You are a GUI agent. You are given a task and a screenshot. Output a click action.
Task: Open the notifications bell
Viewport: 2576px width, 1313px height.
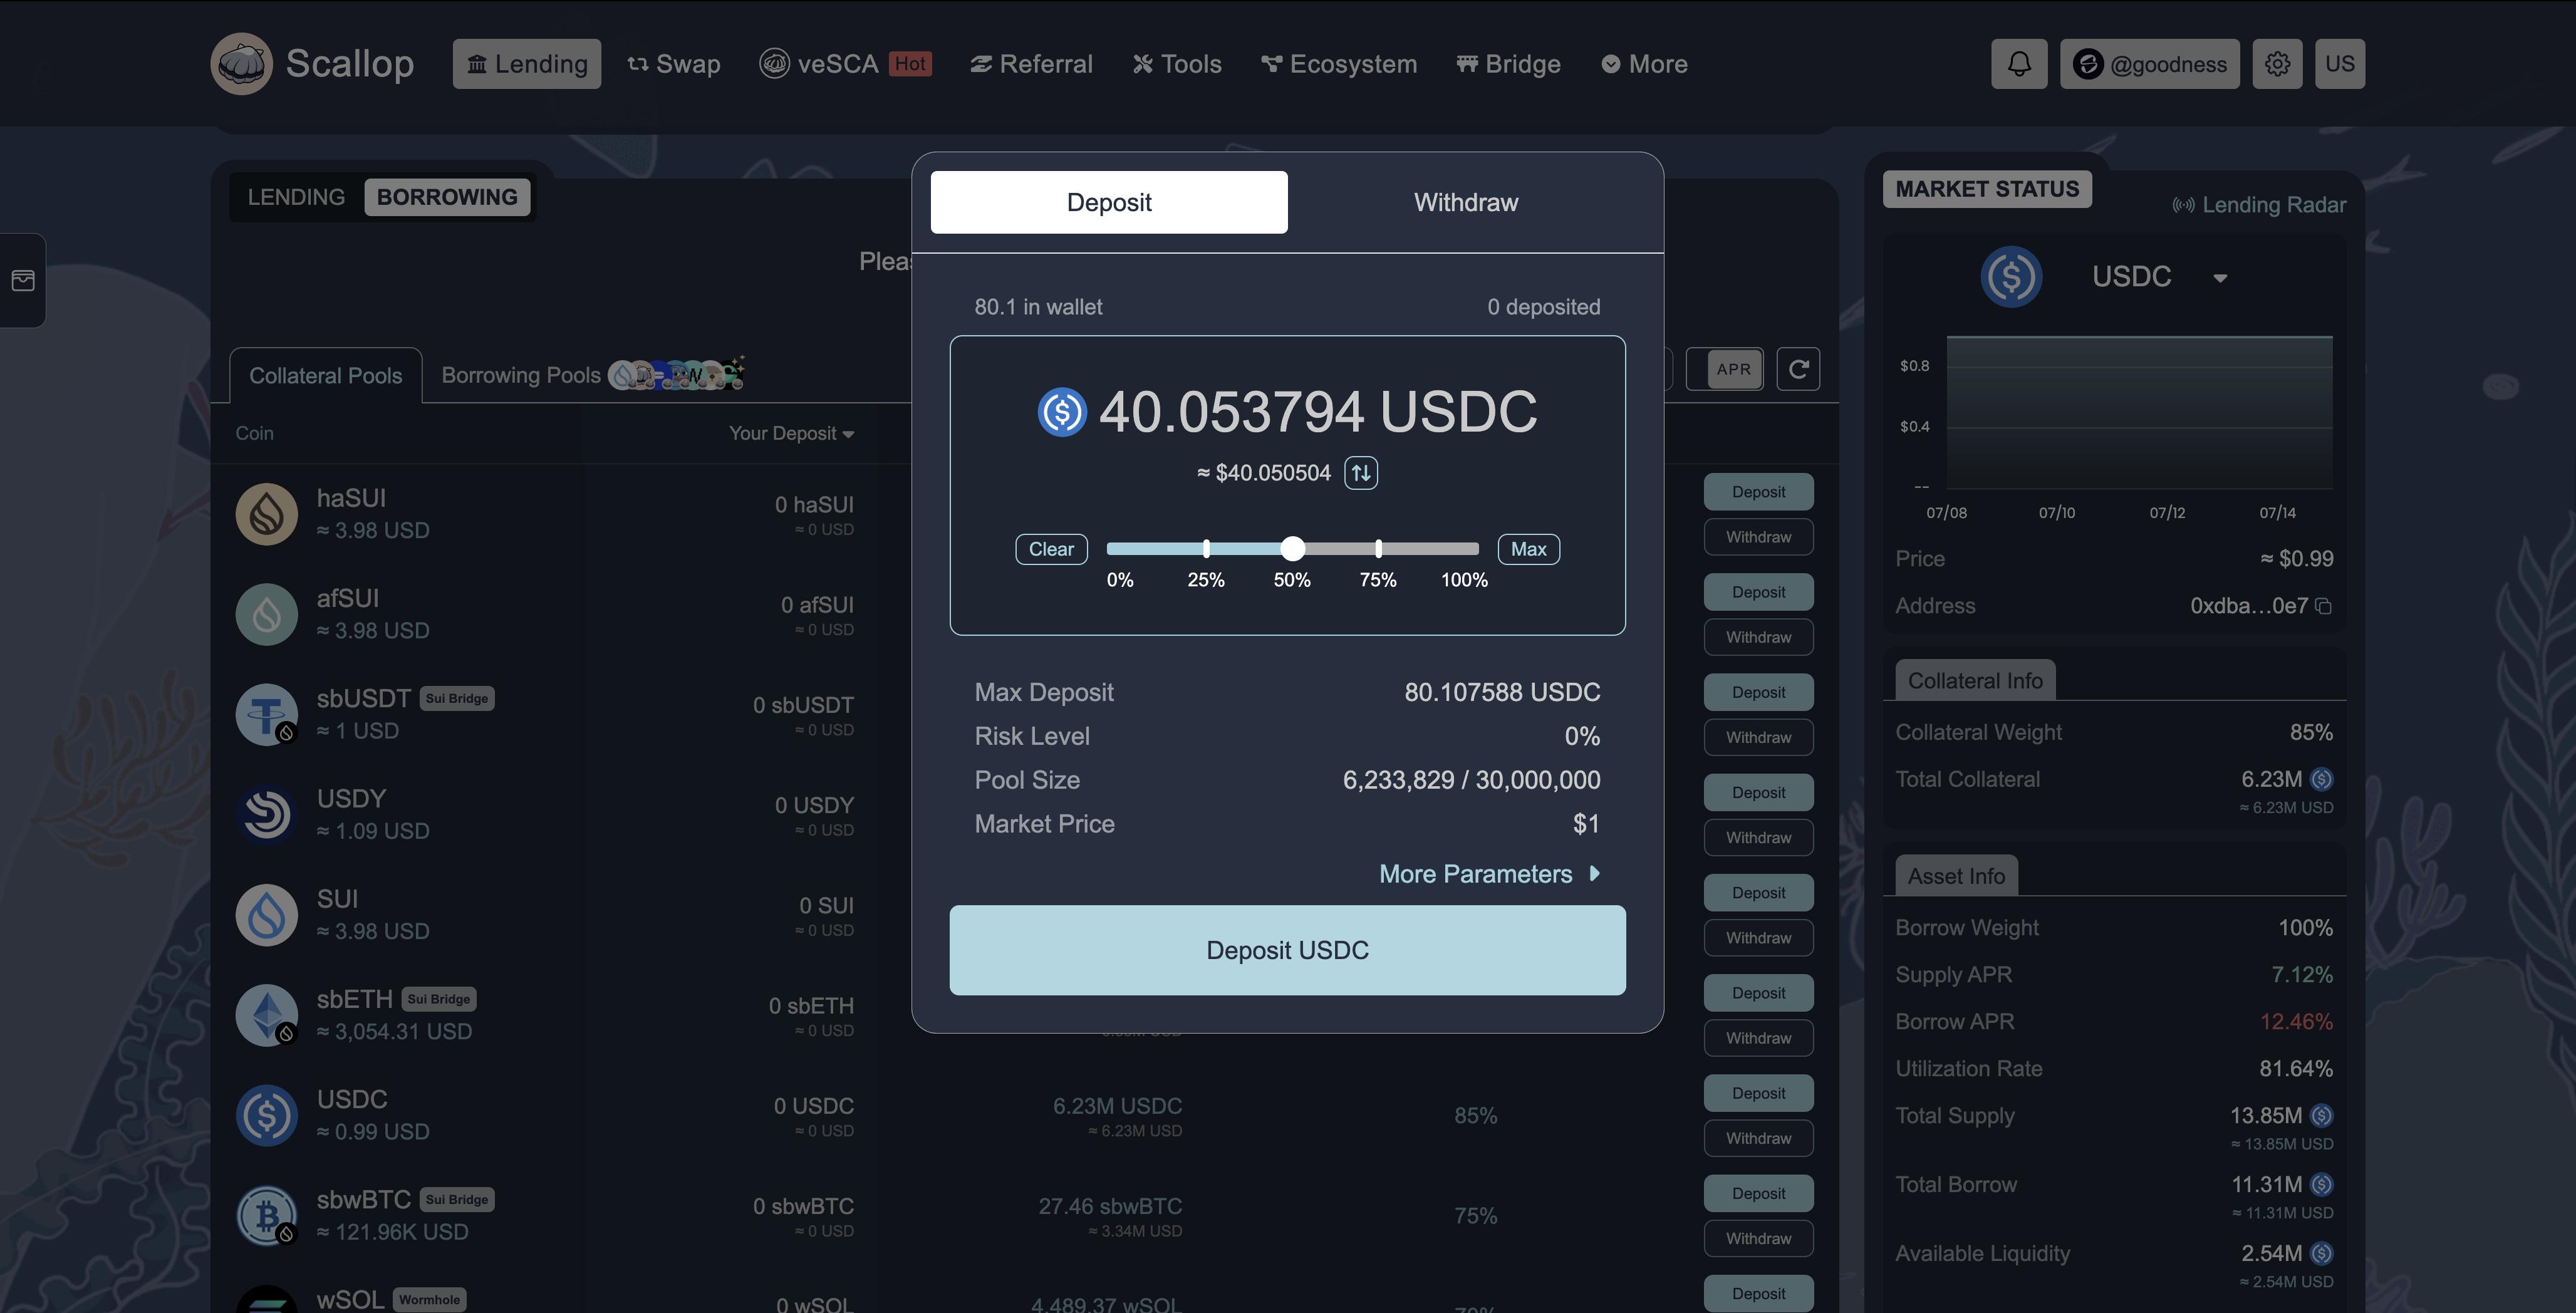(x=2019, y=64)
